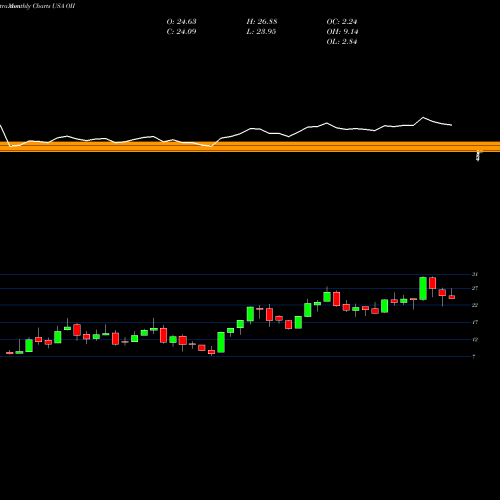Click the 'OH: 9.14' reading
This screenshot has height=500, width=500.
(342, 32)
